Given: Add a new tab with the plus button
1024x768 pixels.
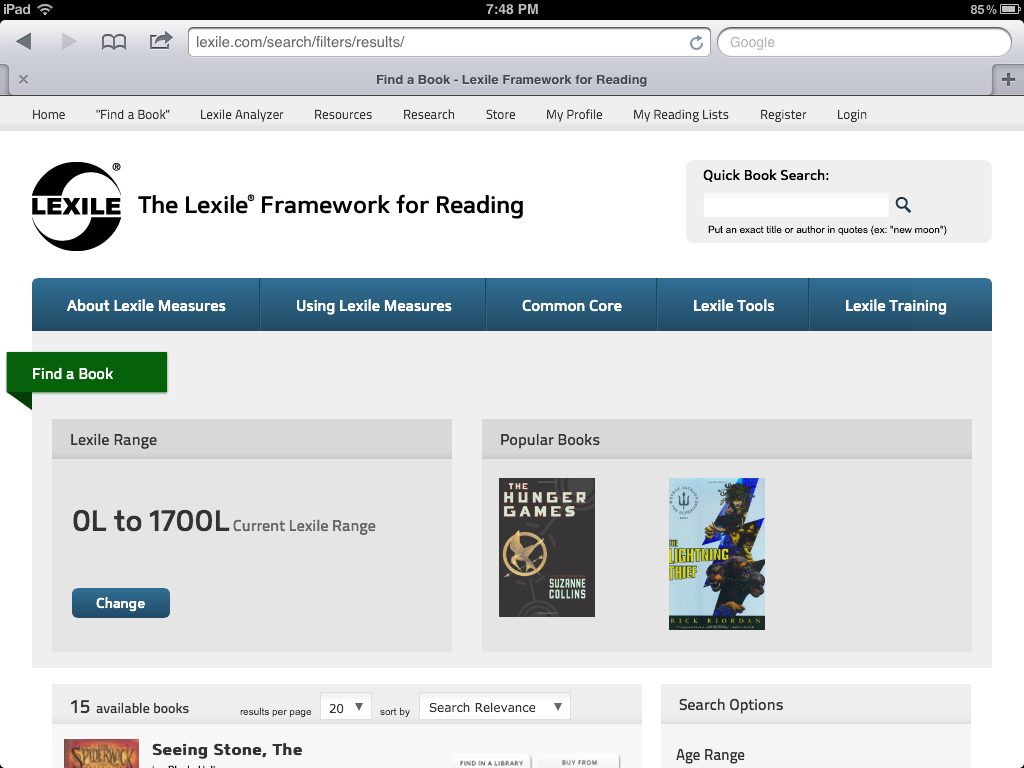Looking at the screenshot, I should 1008,80.
